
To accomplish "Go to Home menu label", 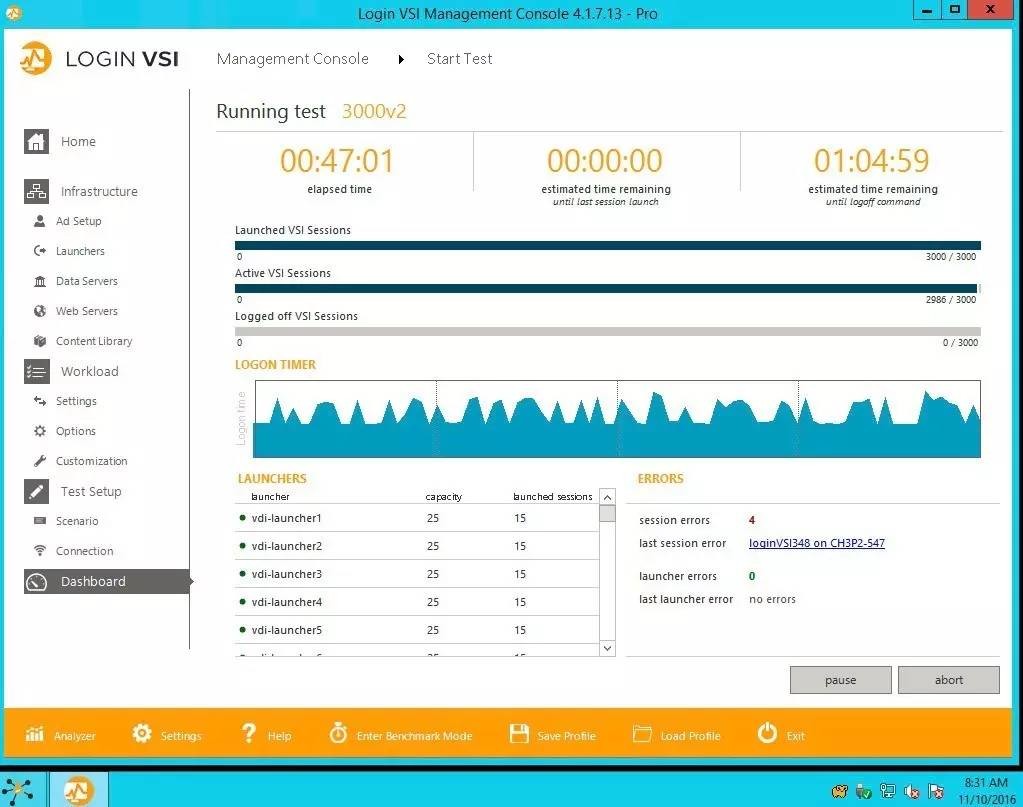I will (78, 142).
